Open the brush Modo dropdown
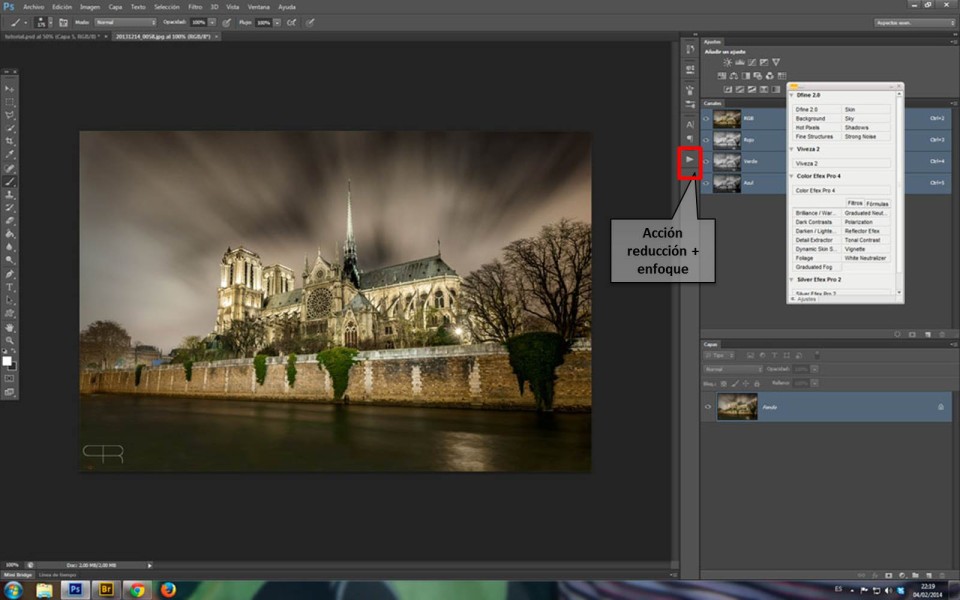The width and height of the screenshot is (960, 600). [125, 21]
